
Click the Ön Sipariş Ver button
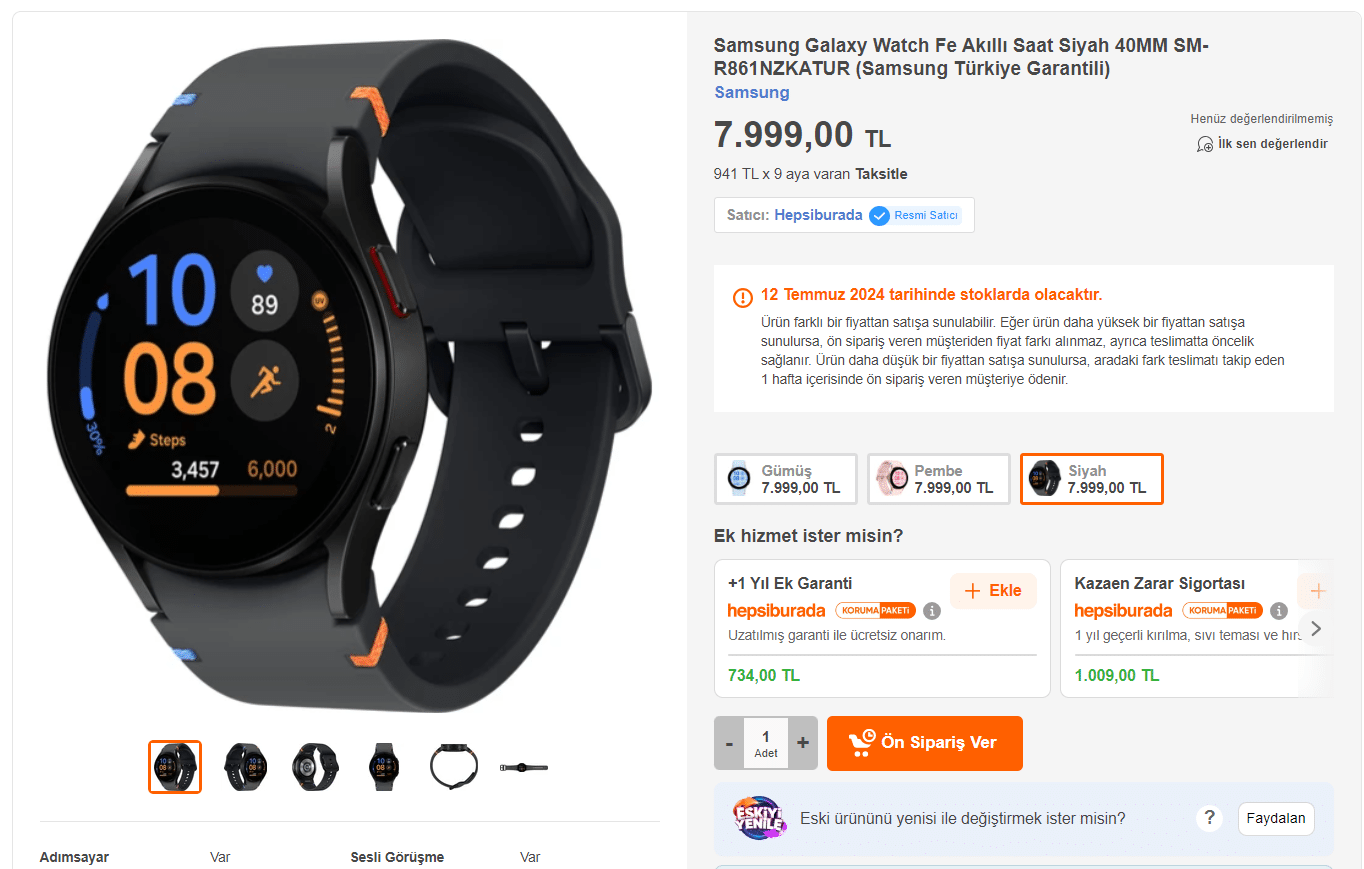(x=925, y=743)
